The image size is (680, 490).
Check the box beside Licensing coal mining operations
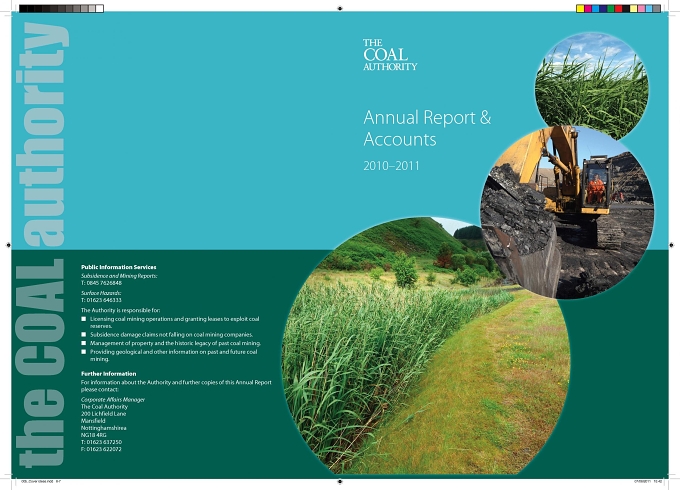point(84,319)
